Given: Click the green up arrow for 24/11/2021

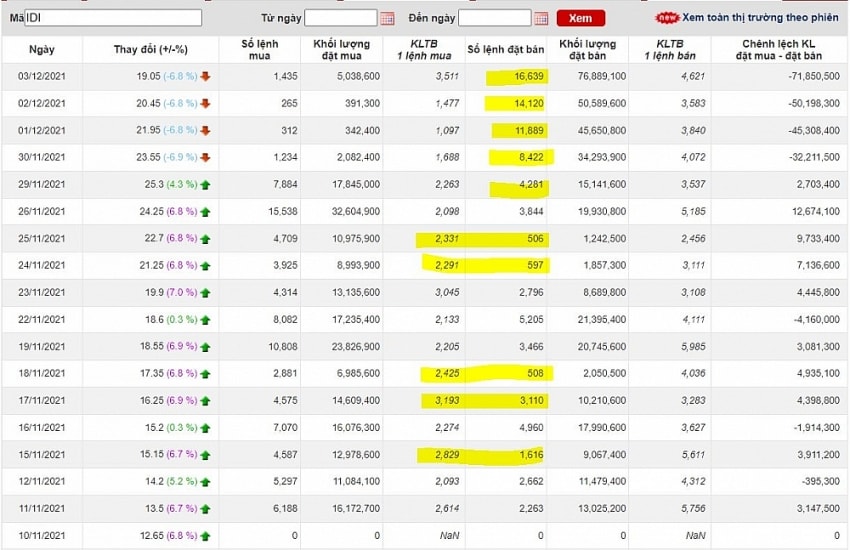Looking at the screenshot, I should click(x=205, y=266).
